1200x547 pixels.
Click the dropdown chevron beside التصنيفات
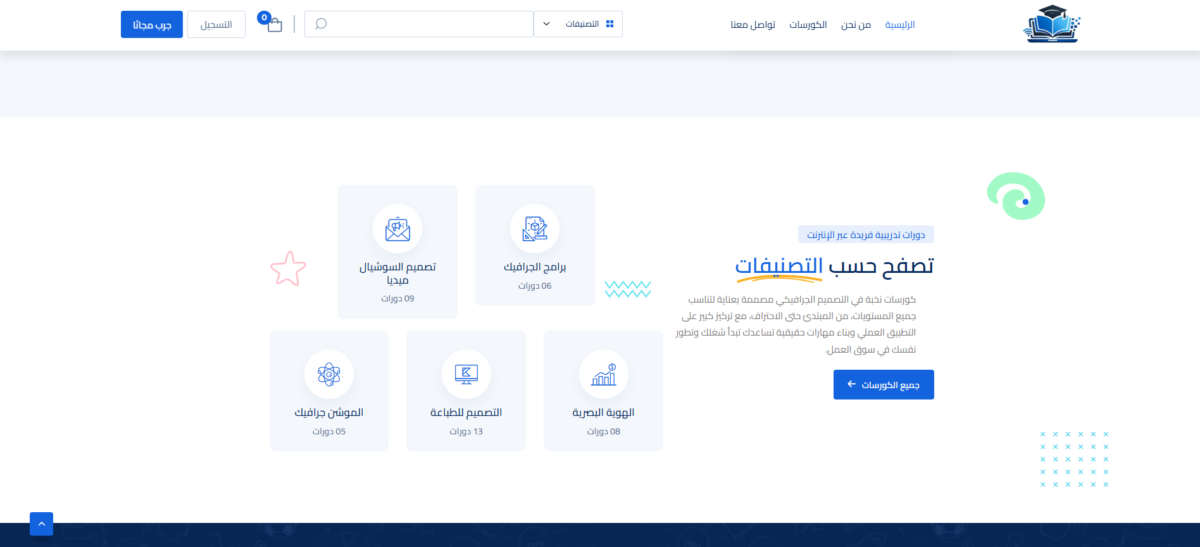547,24
